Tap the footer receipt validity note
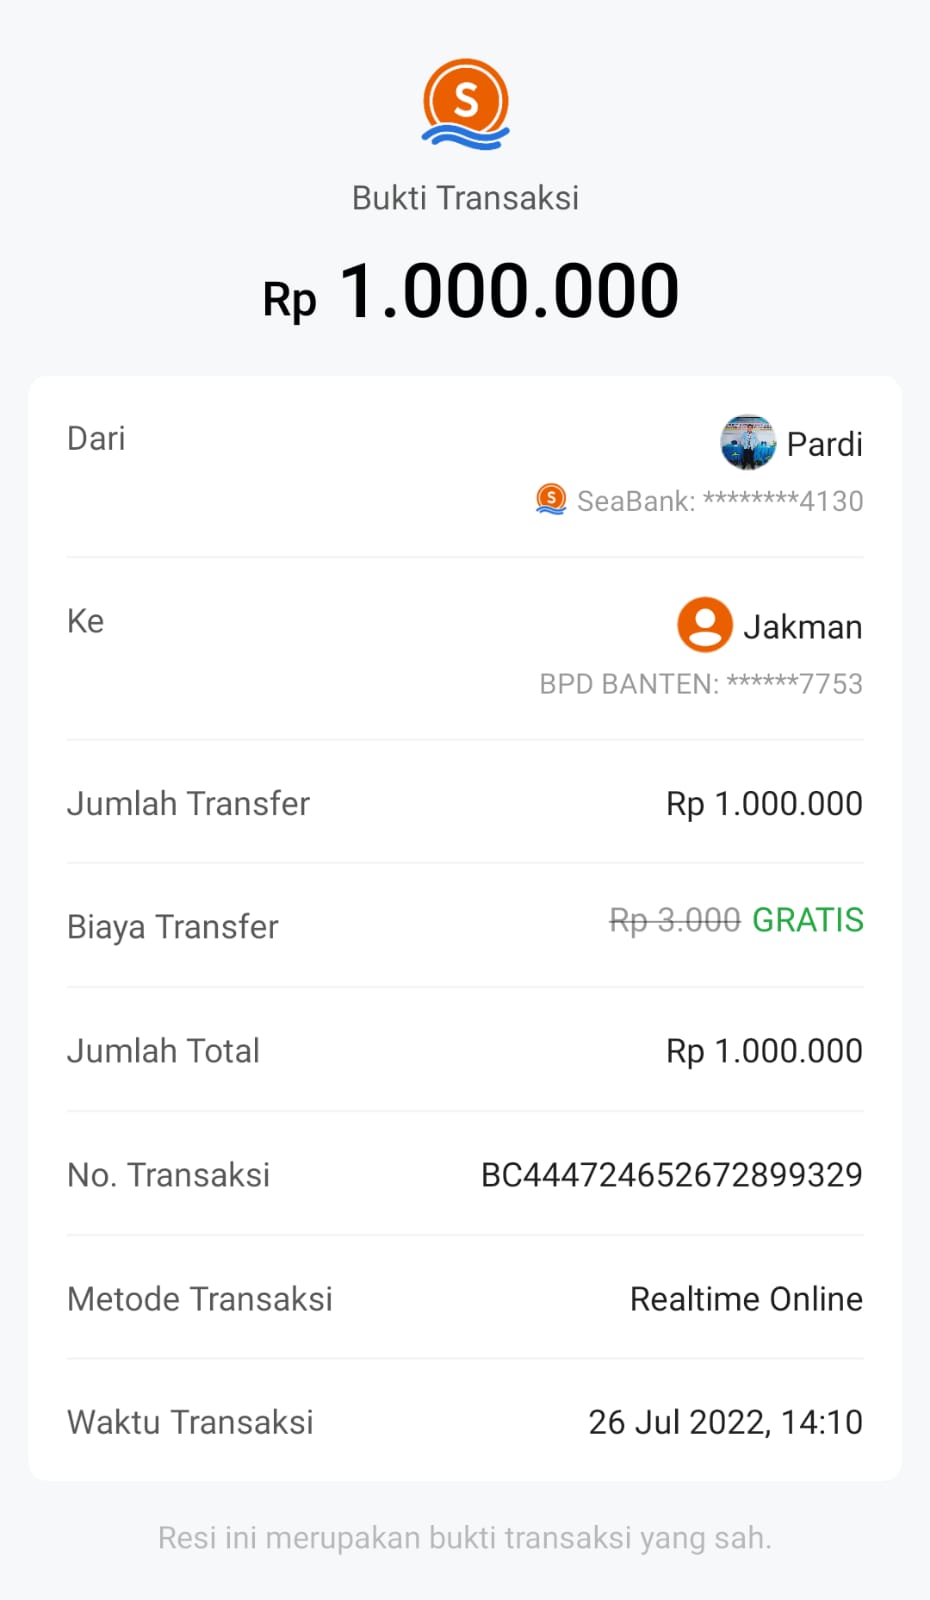The height and width of the screenshot is (1600, 930). (x=465, y=1538)
